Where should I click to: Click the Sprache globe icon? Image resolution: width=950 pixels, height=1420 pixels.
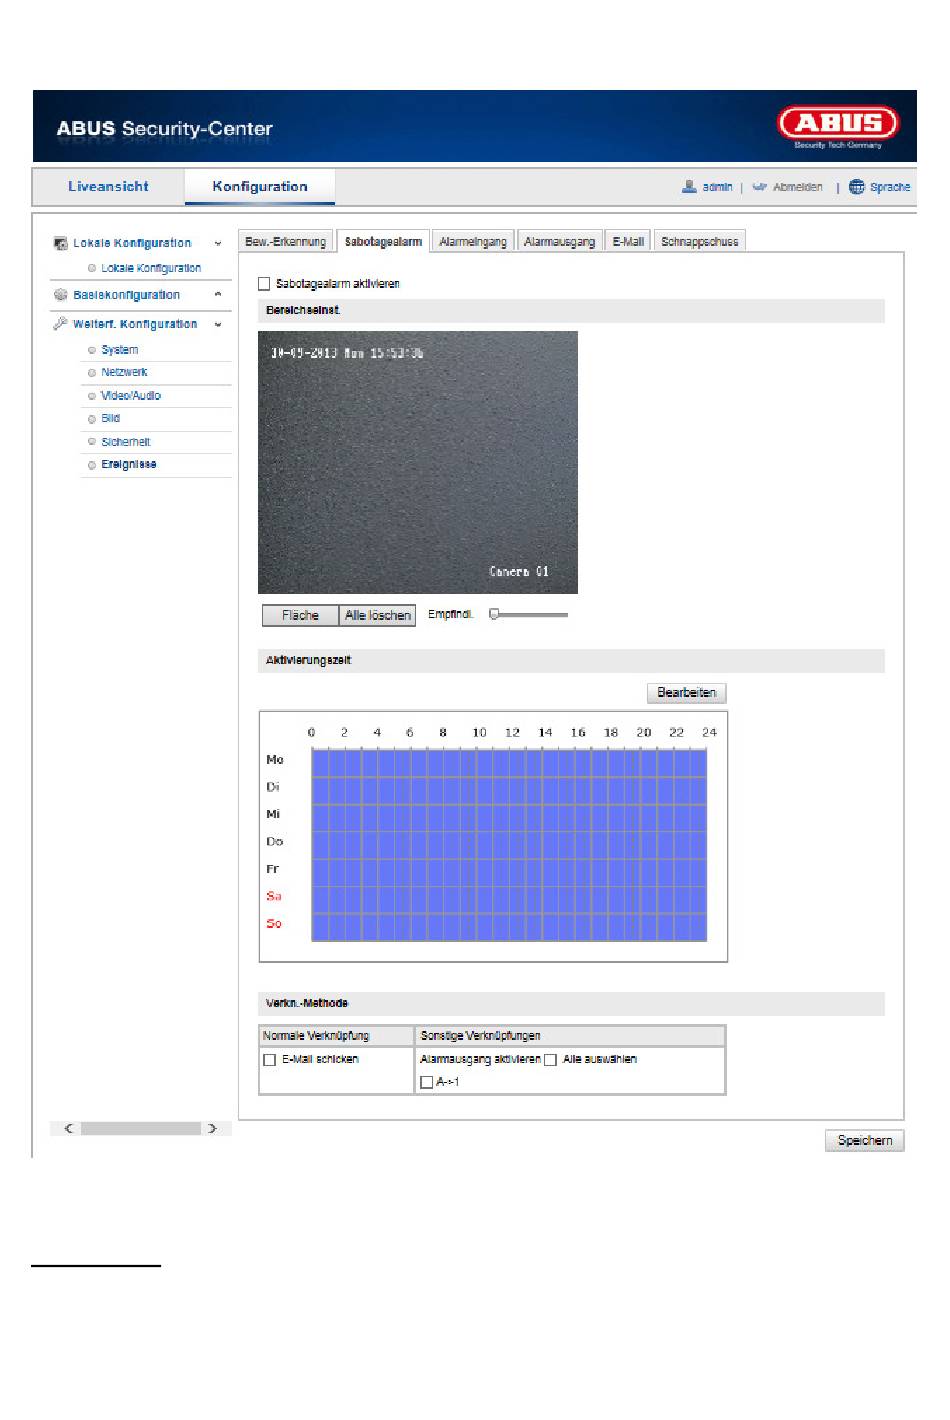856,187
